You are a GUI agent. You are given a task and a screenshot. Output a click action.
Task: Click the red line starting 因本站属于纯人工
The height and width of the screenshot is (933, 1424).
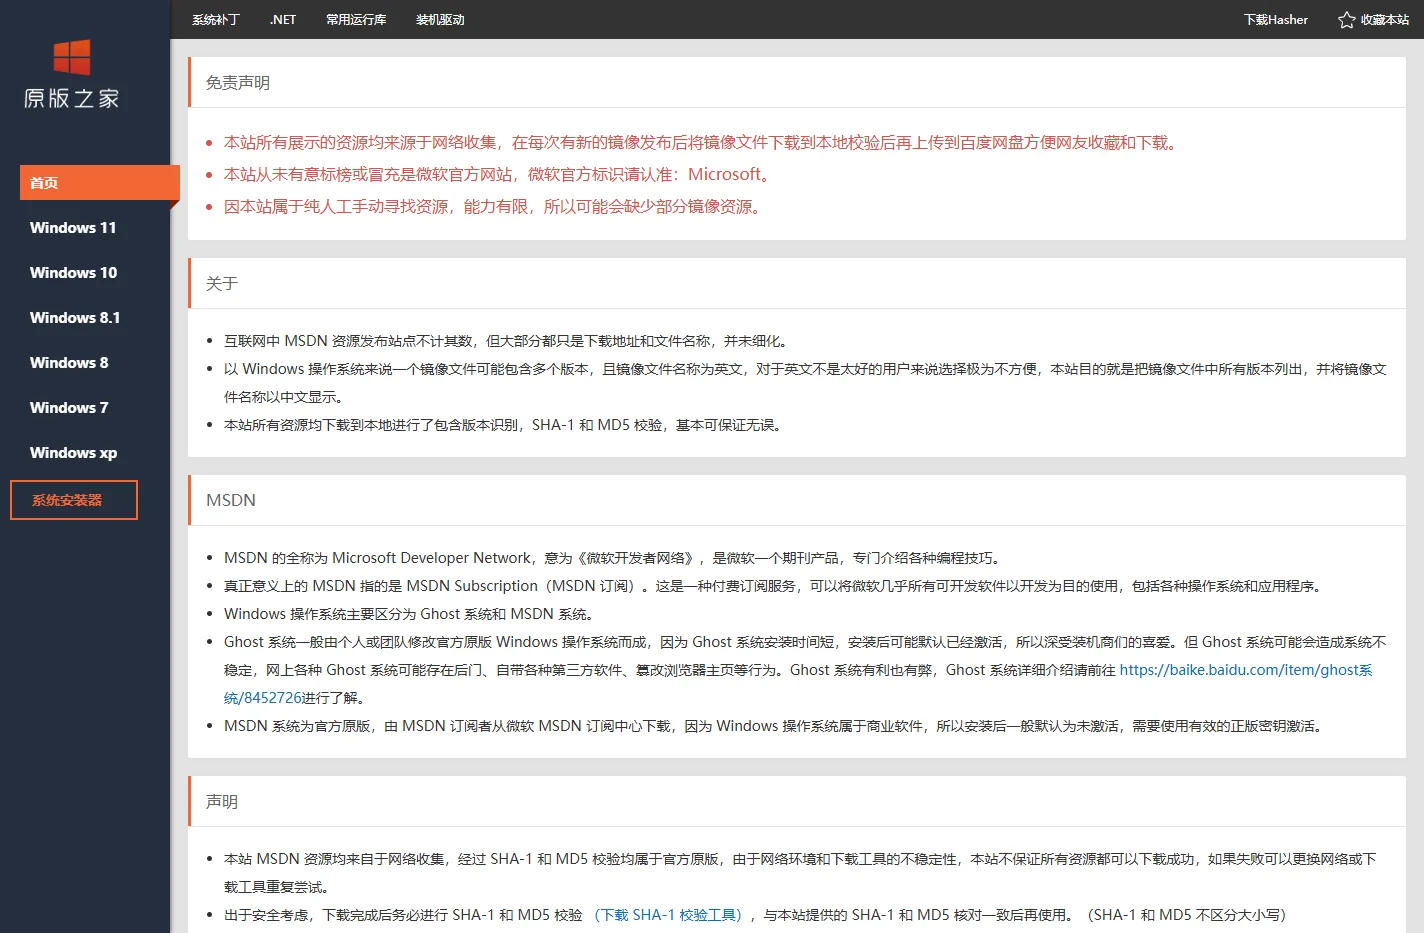496,207
